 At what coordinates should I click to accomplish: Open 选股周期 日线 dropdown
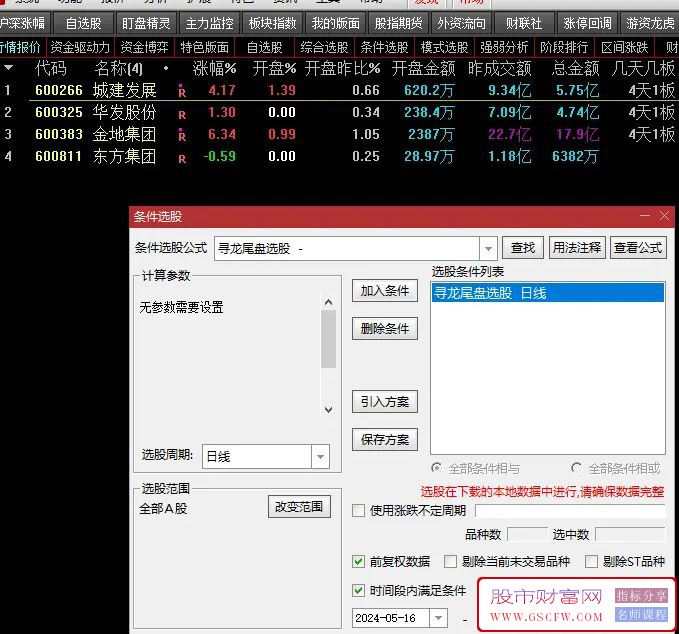(x=320, y=456)
